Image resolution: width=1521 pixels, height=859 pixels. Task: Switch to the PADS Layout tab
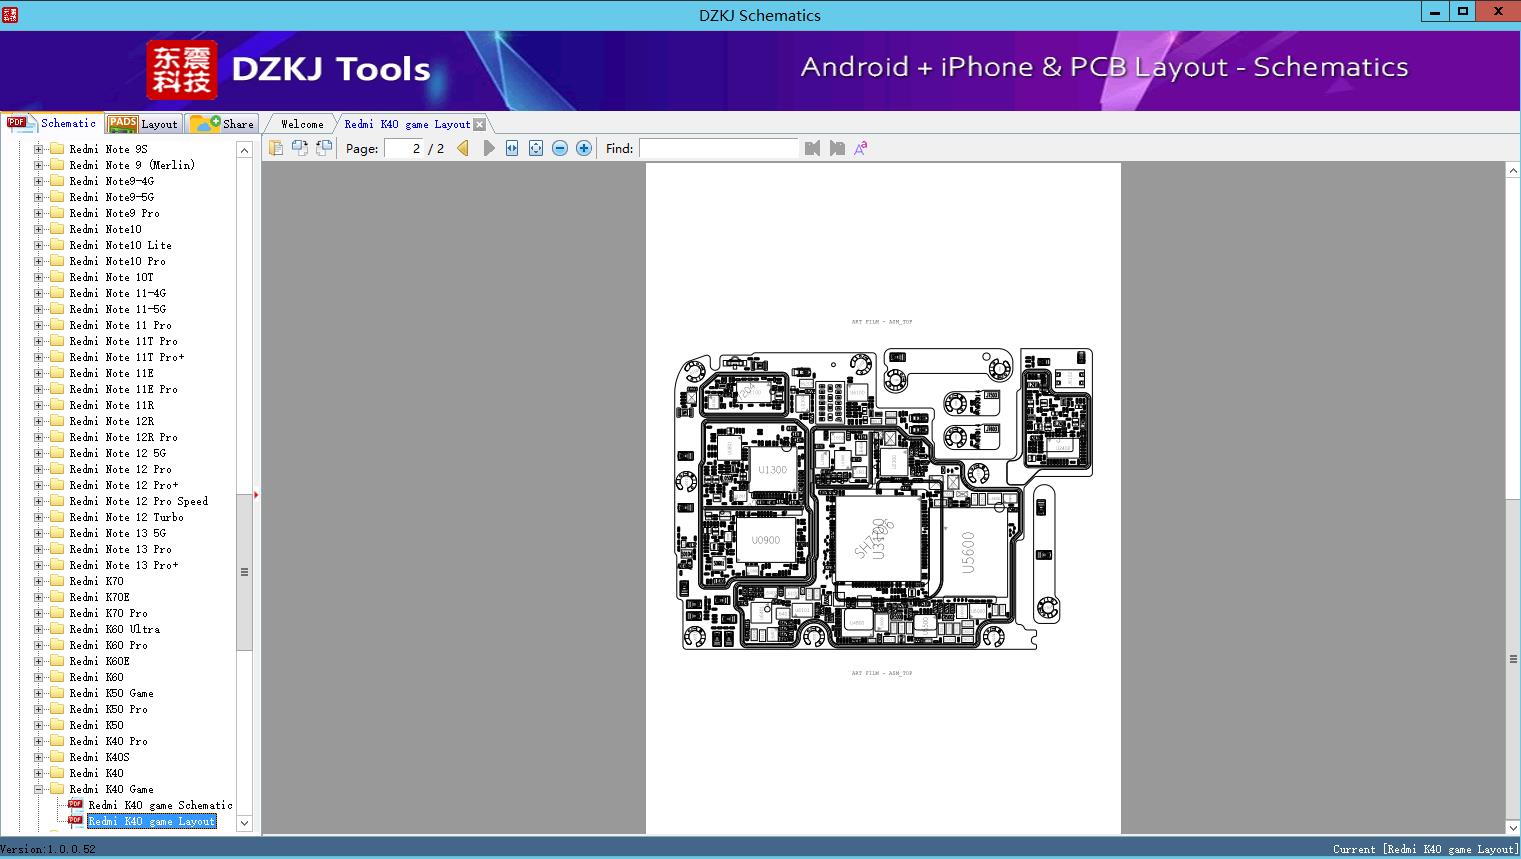point(143,124)
